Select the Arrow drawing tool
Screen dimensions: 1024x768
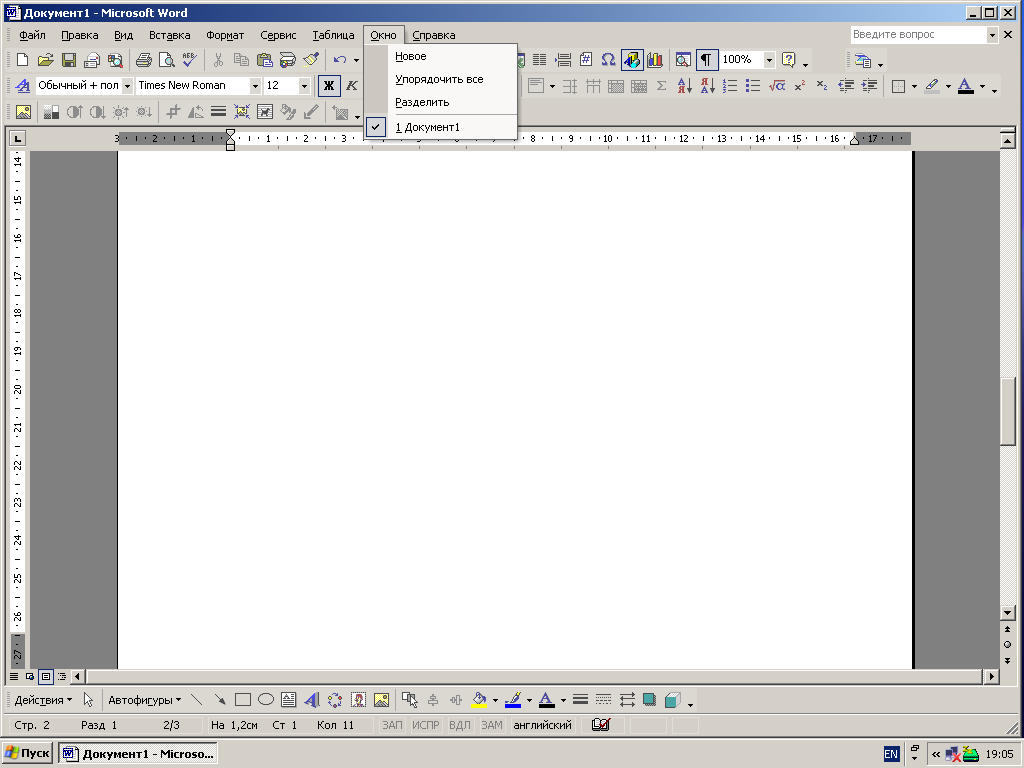220,700
